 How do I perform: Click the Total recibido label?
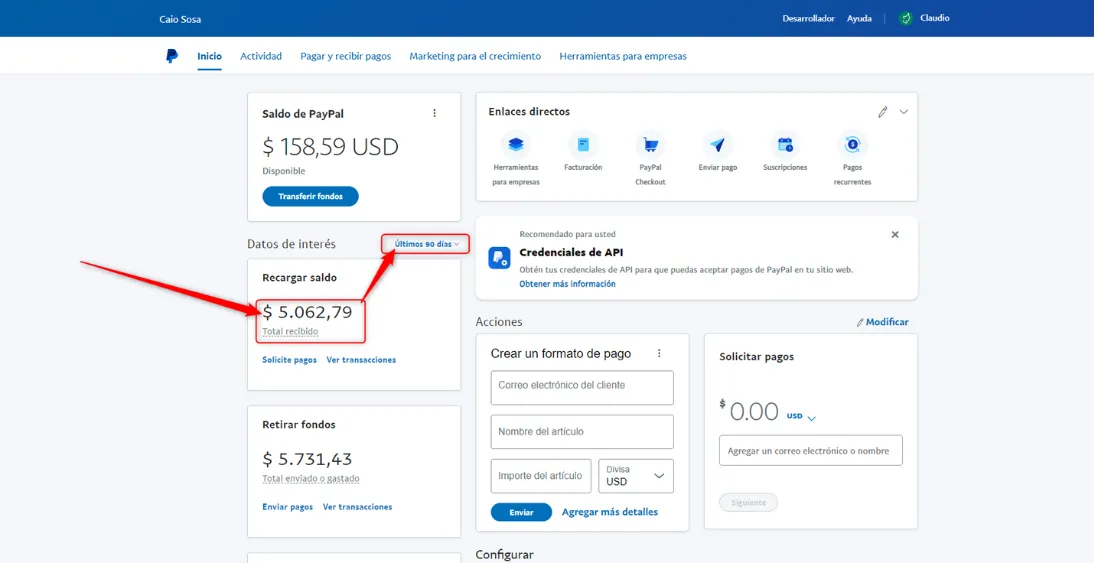tap(290, 331)
